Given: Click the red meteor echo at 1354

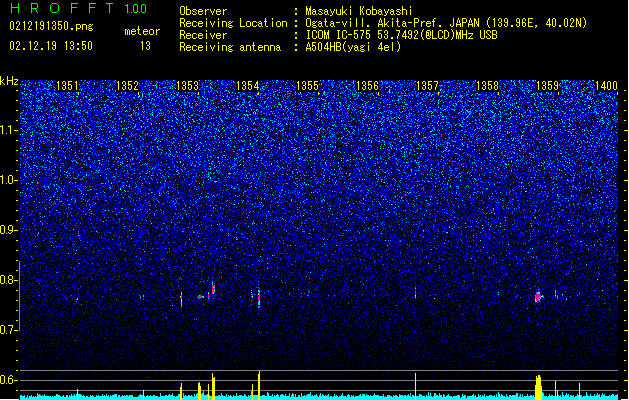Looking at the screenshot, I should click(x=259, y=298).
